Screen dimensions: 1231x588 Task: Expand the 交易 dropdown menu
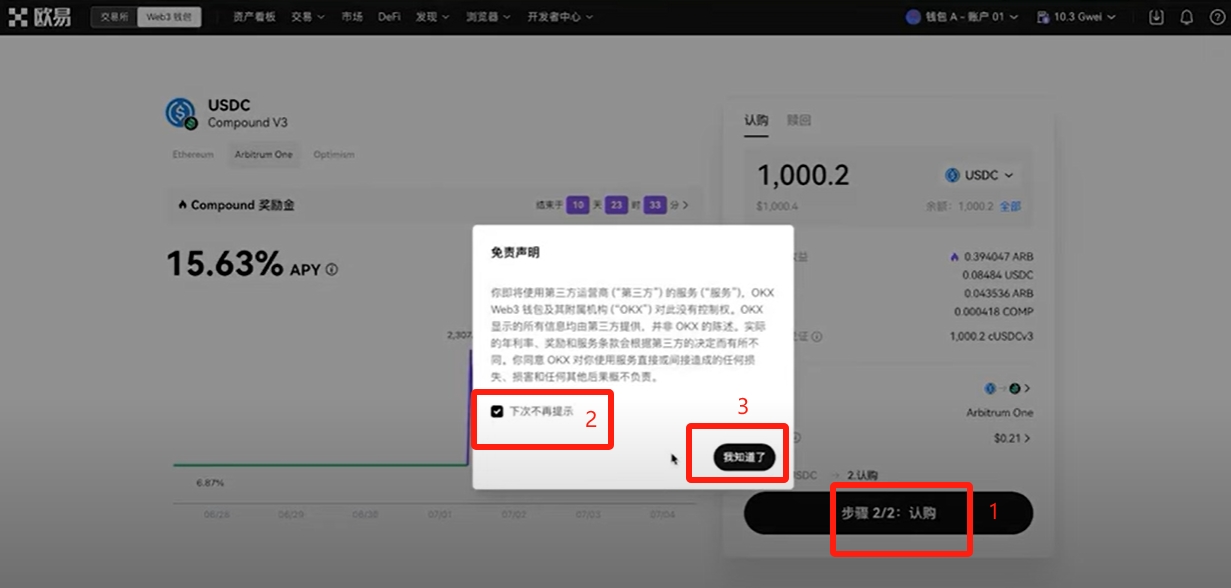click(308, 17)
